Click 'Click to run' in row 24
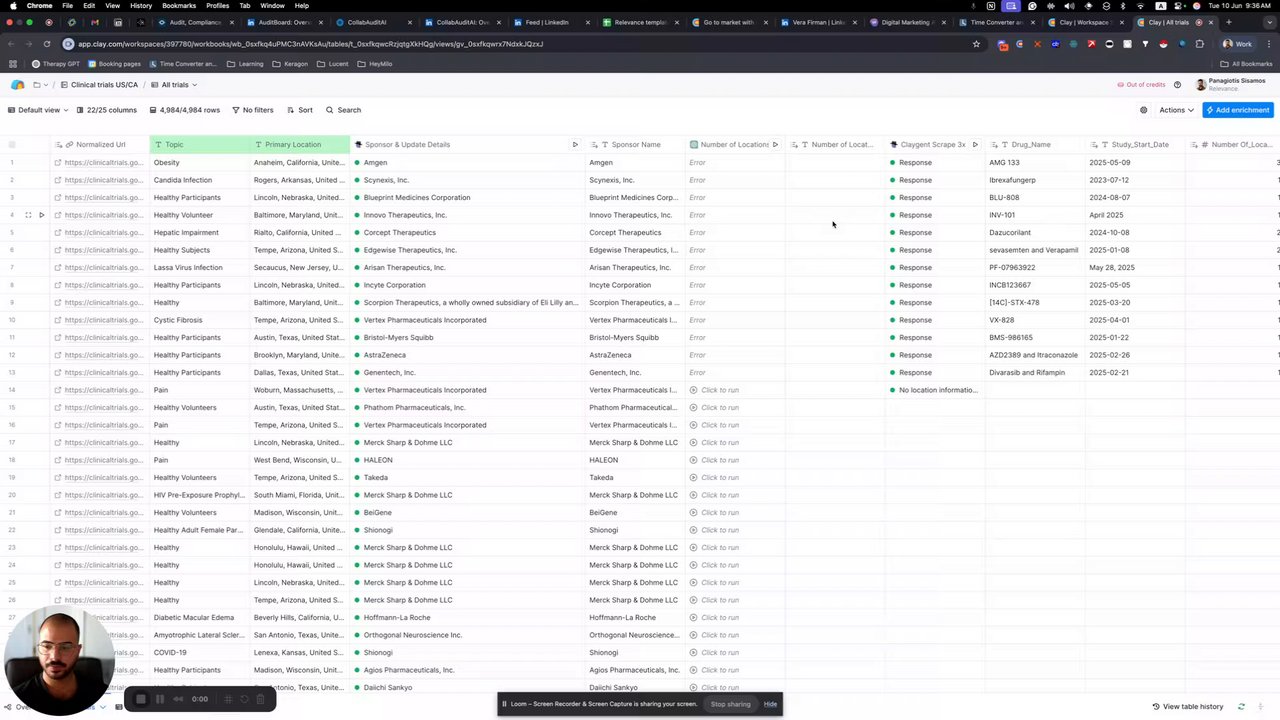This screenshot has width=1280, height=720. click(720, 565)
